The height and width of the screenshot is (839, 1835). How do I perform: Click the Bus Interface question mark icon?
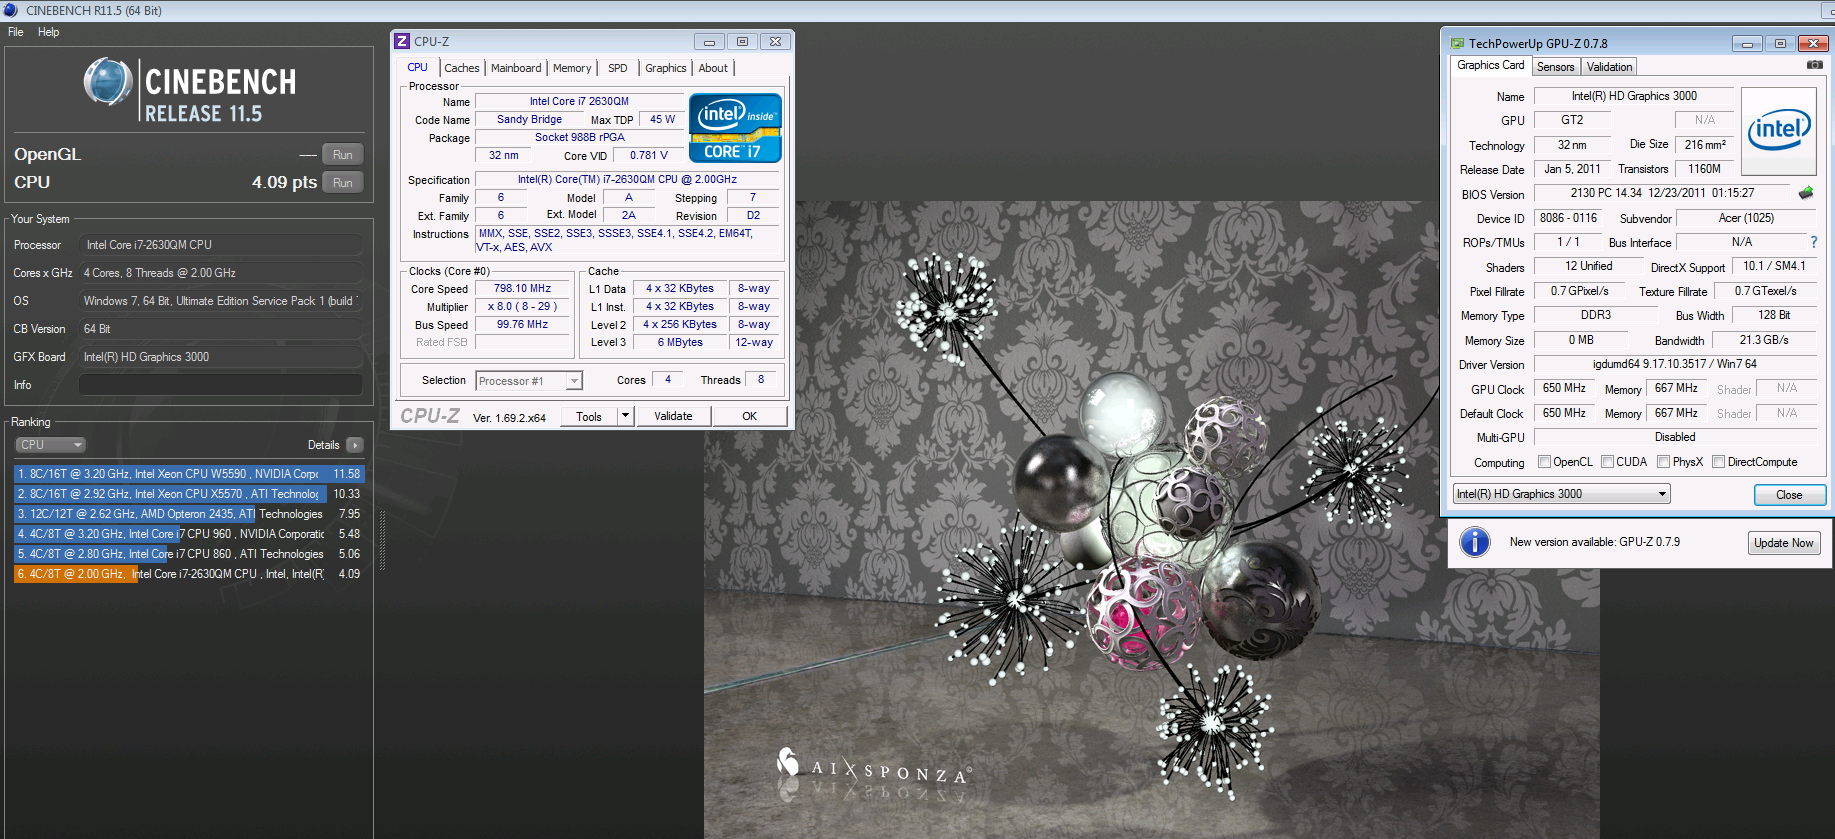(1813, 242)
